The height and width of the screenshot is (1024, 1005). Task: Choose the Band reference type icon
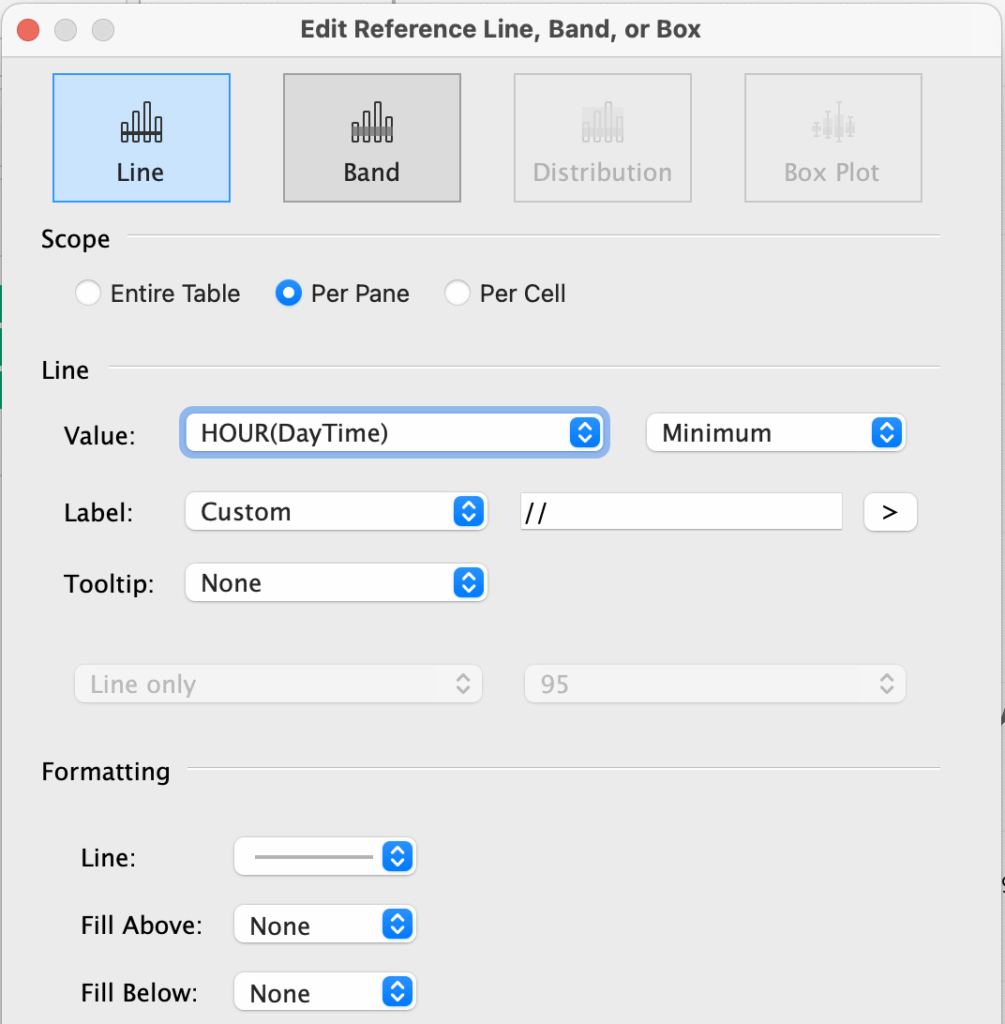coord(372,138)
